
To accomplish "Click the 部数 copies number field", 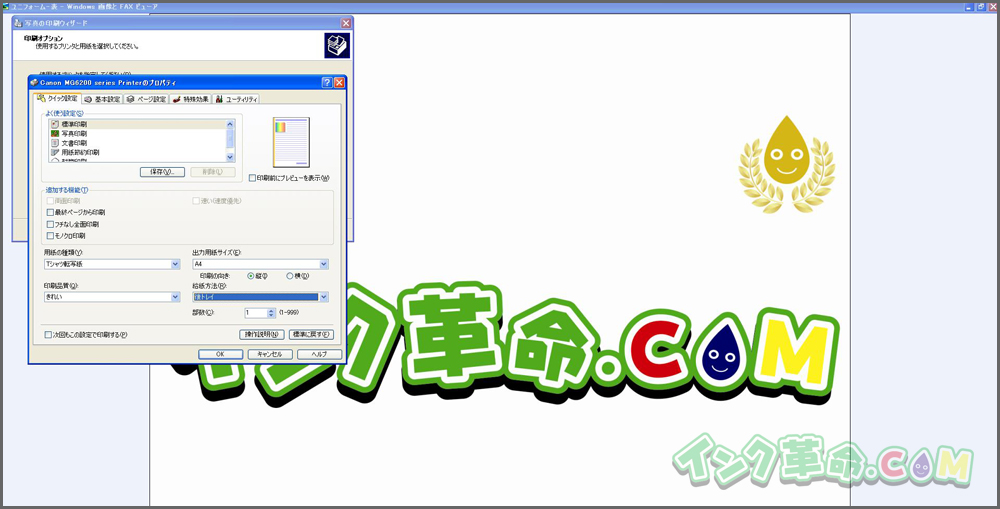I will click(256, 313).
